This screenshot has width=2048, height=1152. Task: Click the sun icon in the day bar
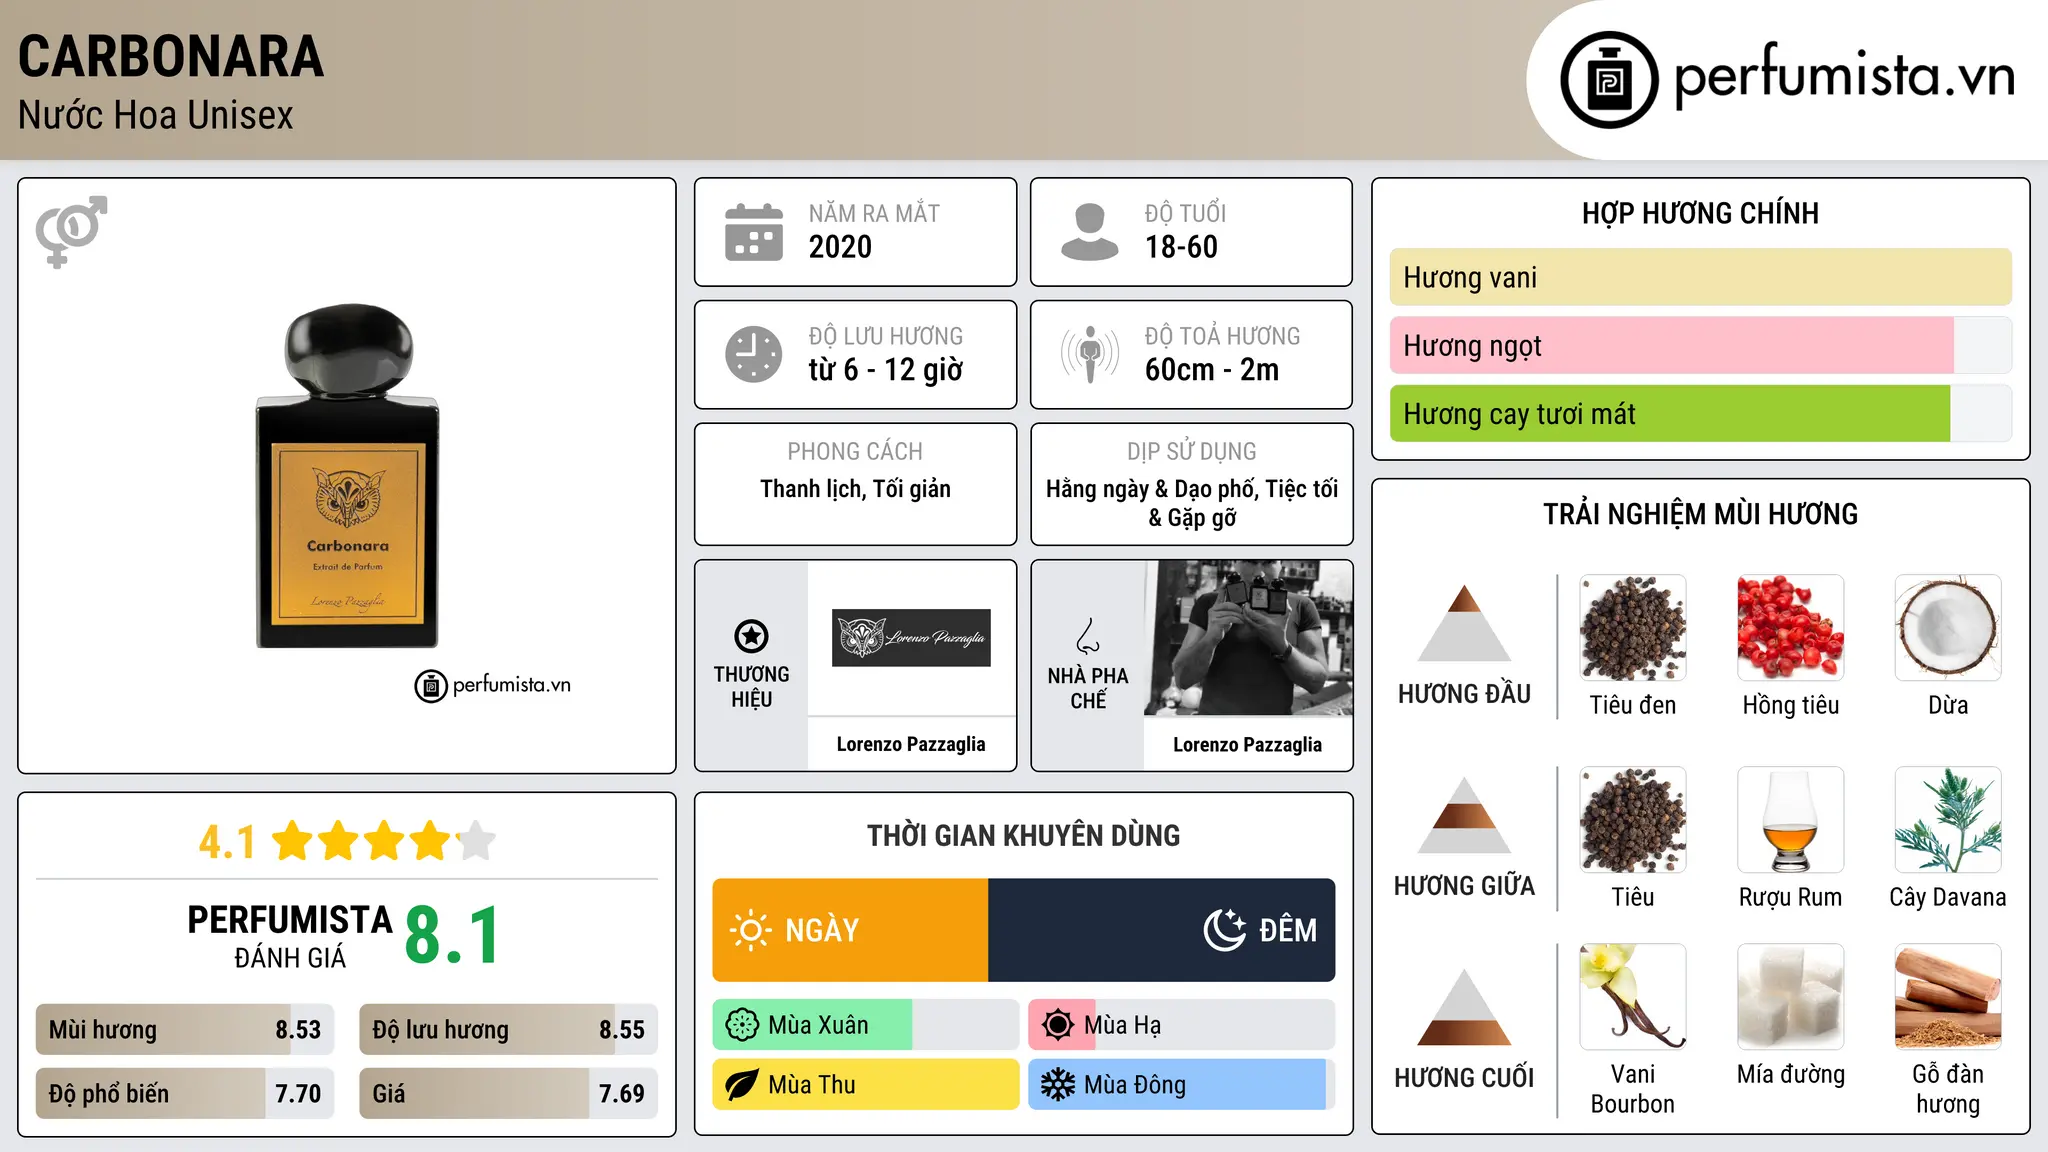click(x=751, y=930)
